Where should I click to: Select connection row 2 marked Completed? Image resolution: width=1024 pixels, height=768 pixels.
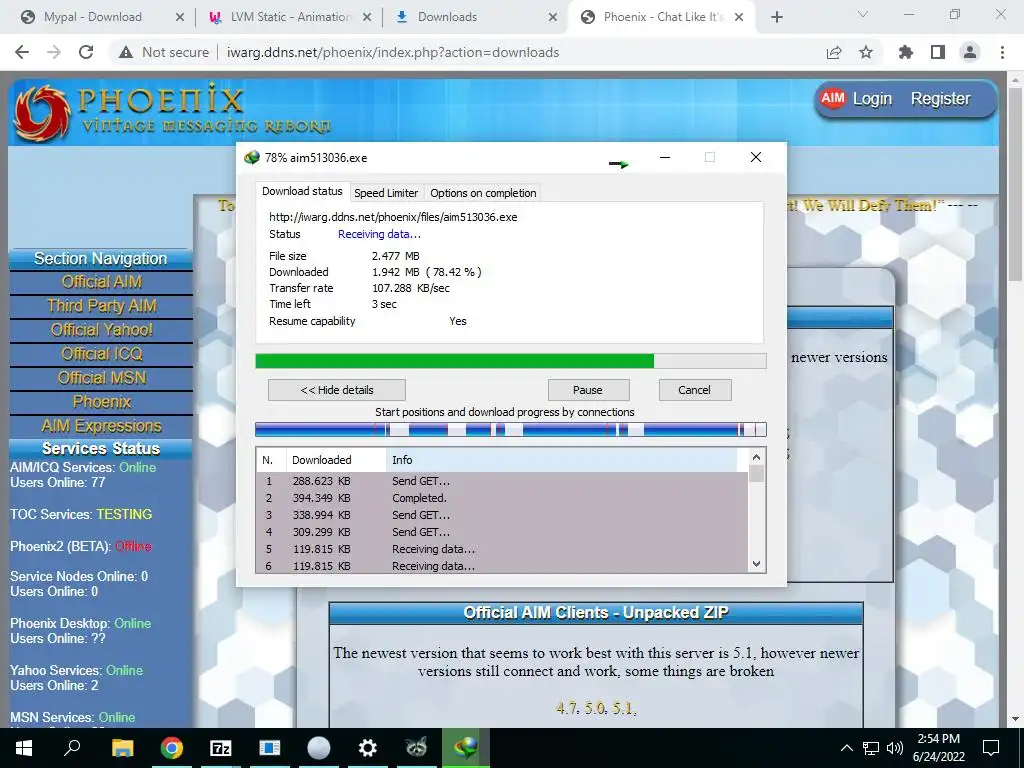point(502,498)
